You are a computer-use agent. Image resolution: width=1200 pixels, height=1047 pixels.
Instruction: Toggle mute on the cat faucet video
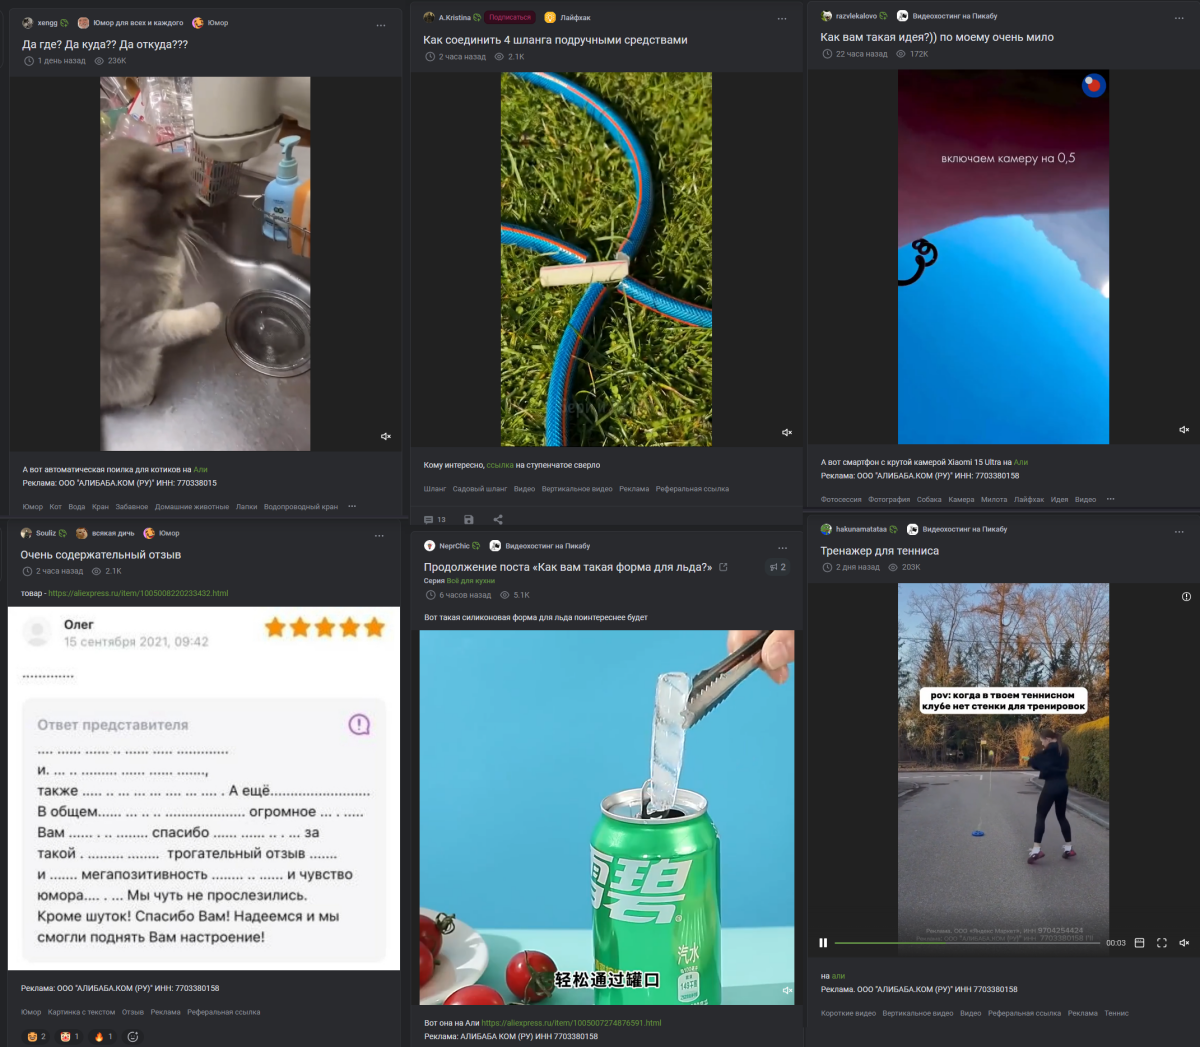tap(385, 435)
